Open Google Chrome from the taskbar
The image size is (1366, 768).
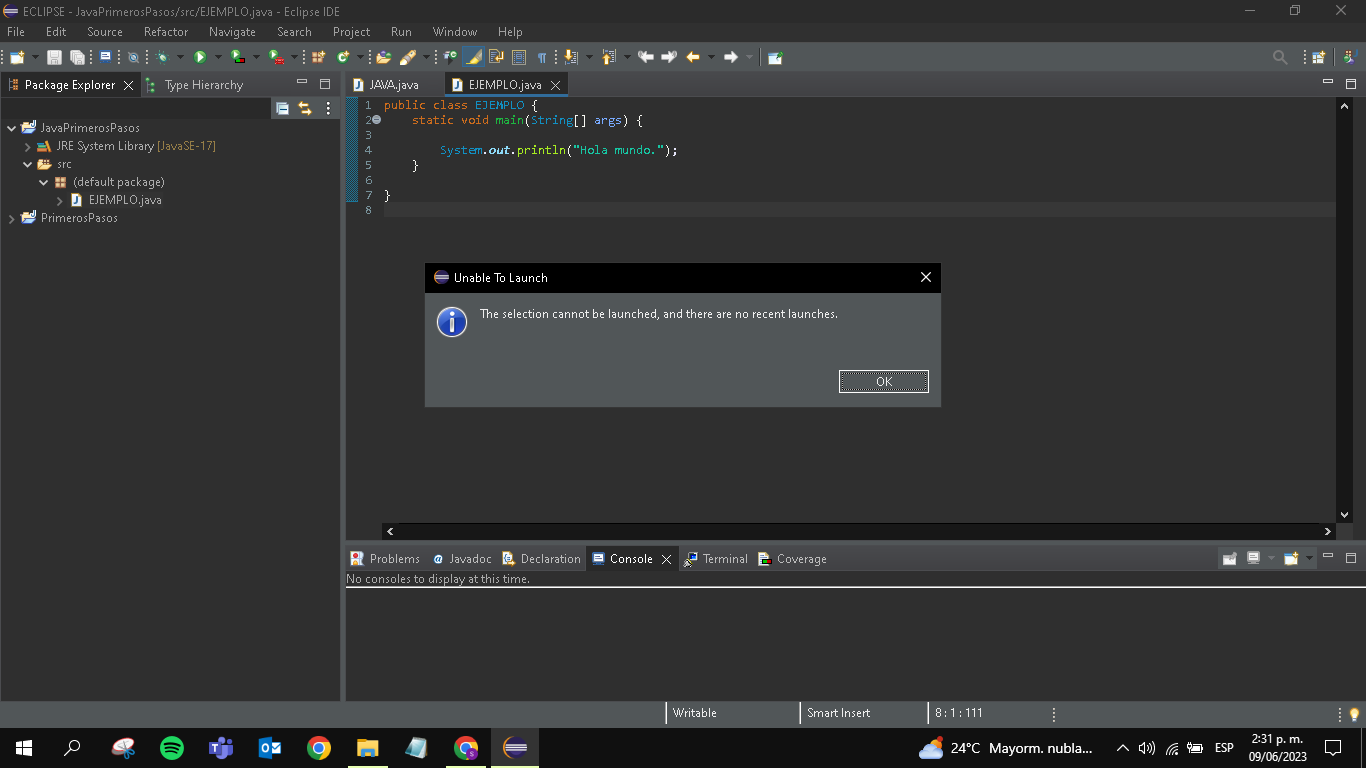coord(319,747)
